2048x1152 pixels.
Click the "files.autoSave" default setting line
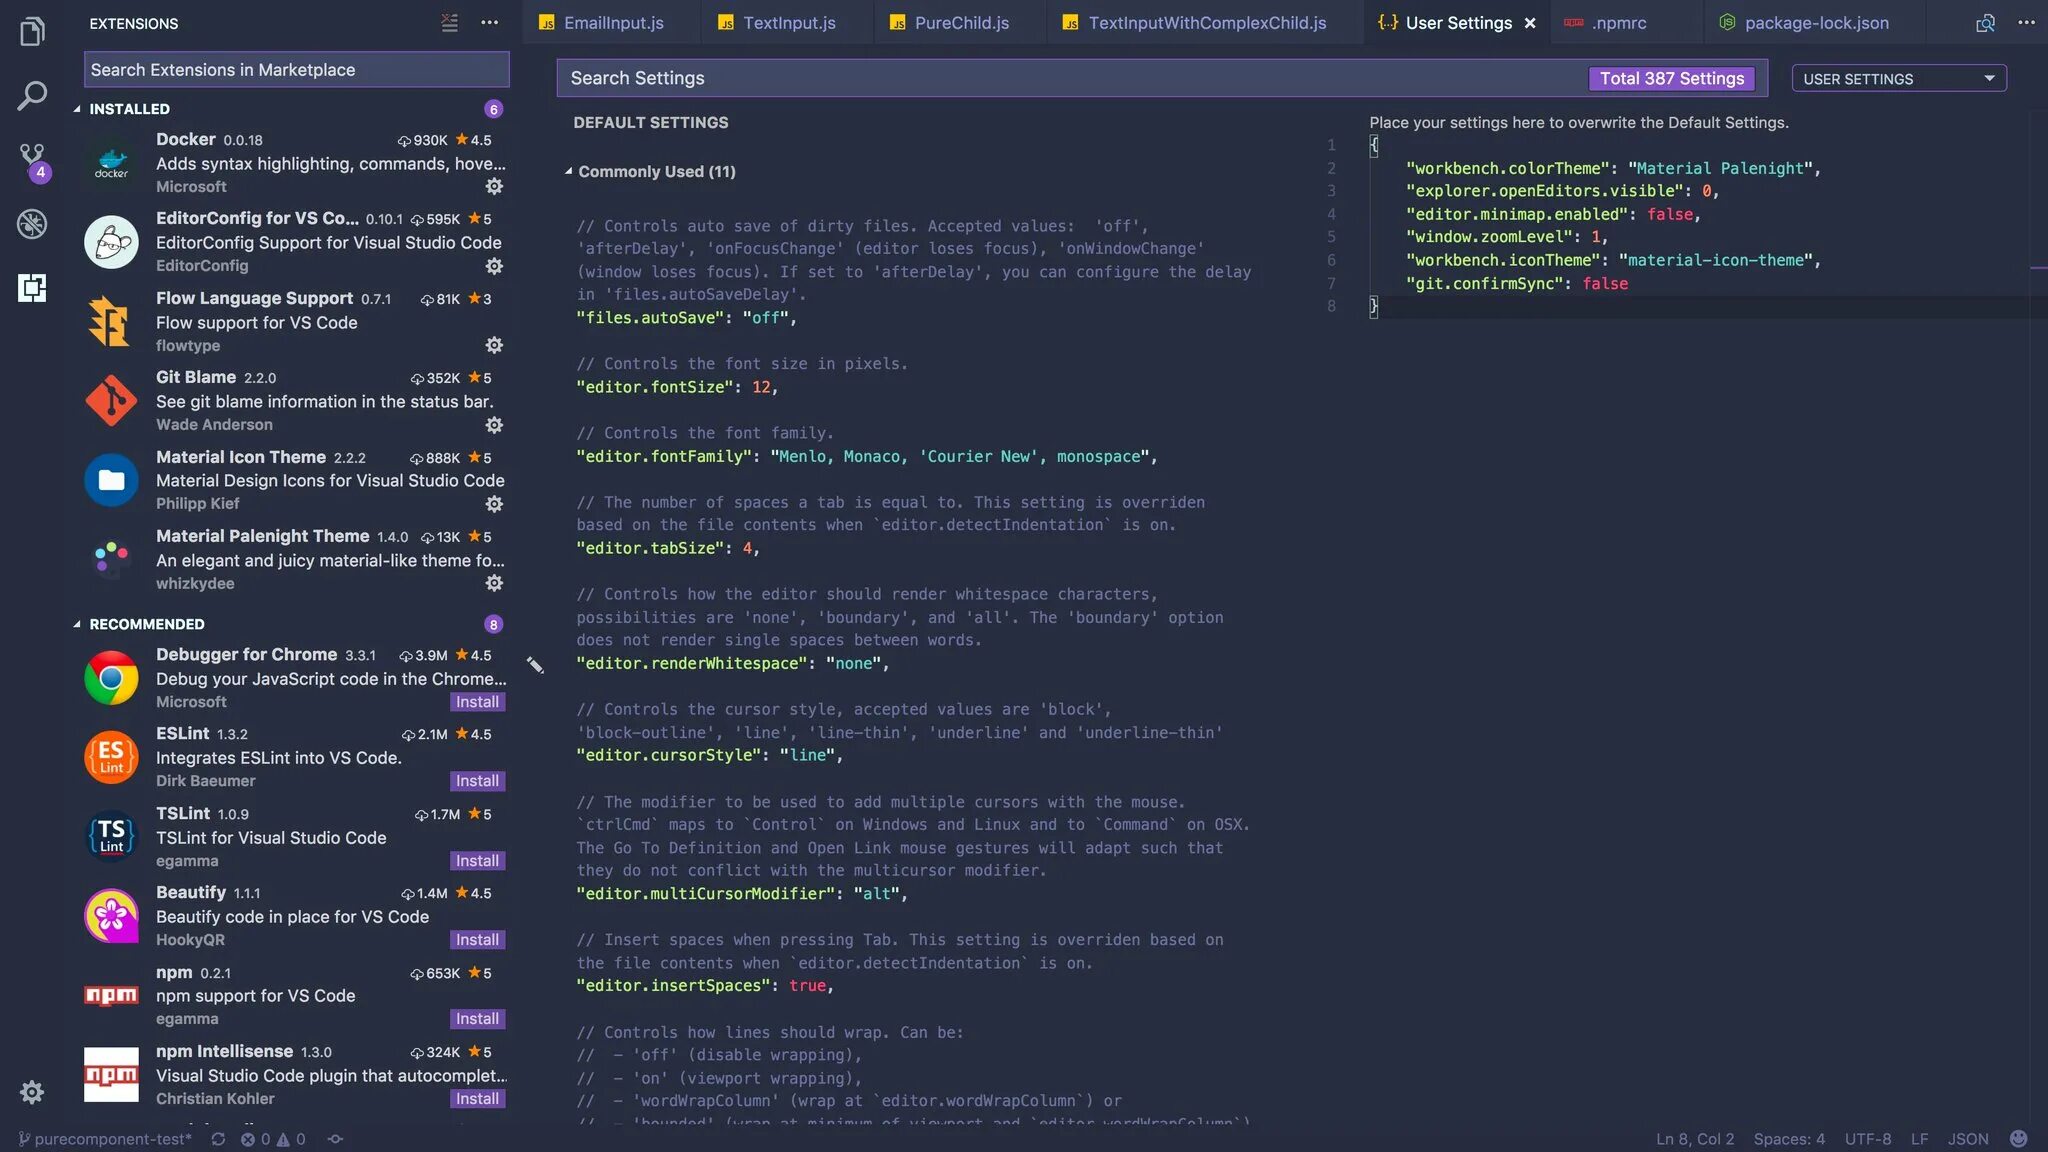686,318
